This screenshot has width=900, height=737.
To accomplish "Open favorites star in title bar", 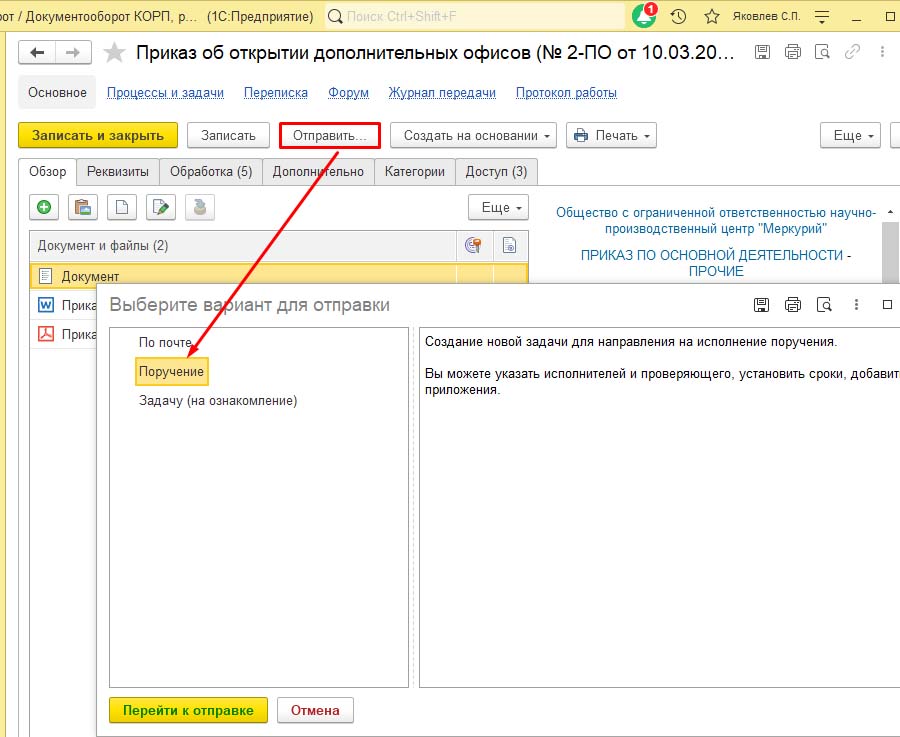I will (x=711, y=17).
